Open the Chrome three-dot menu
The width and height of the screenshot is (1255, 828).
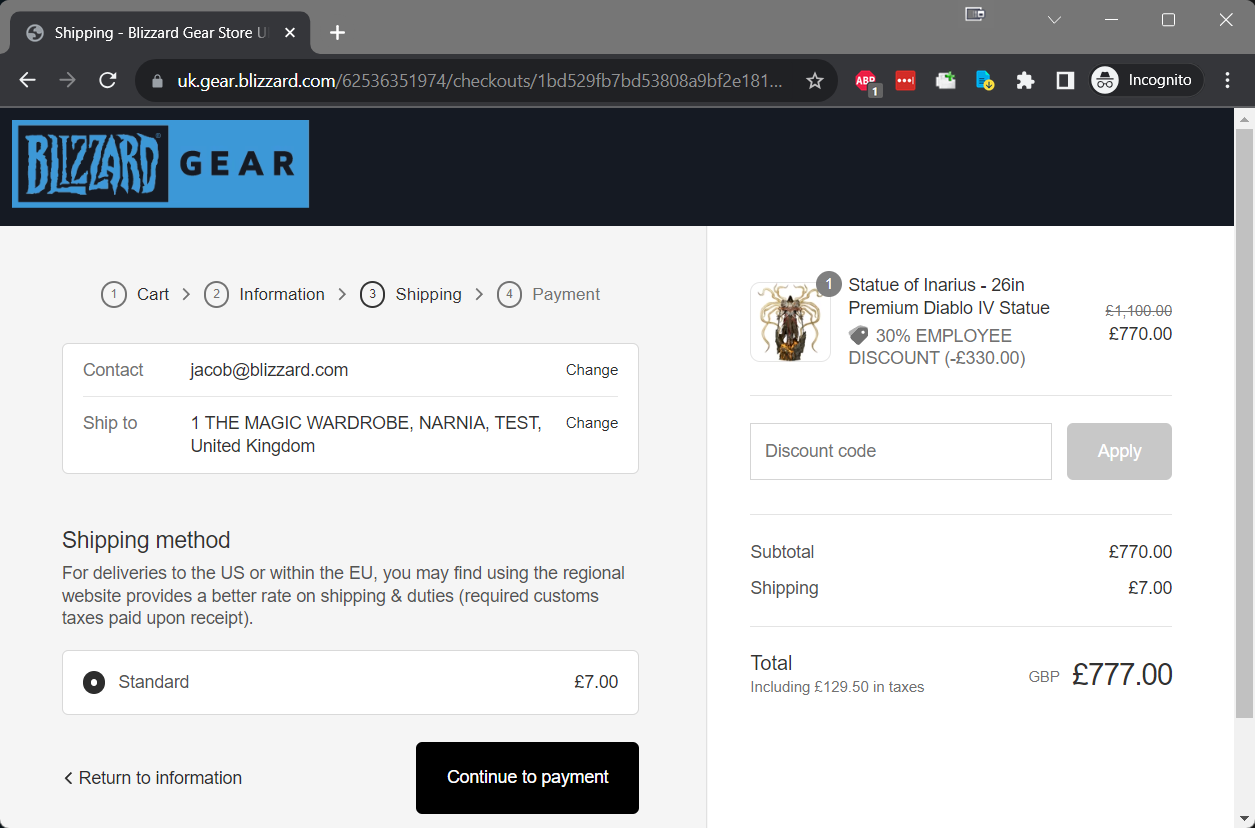[1228, 80]
